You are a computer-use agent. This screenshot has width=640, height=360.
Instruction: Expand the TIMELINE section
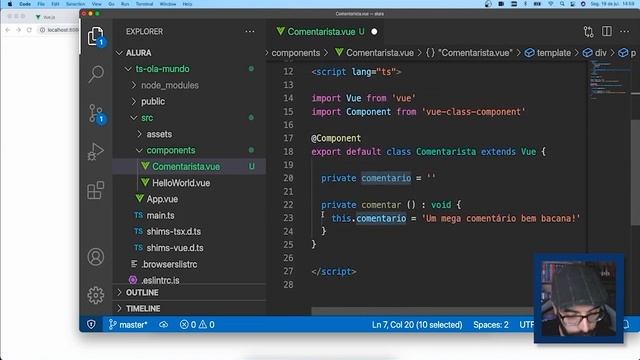[x=189, y=308]
